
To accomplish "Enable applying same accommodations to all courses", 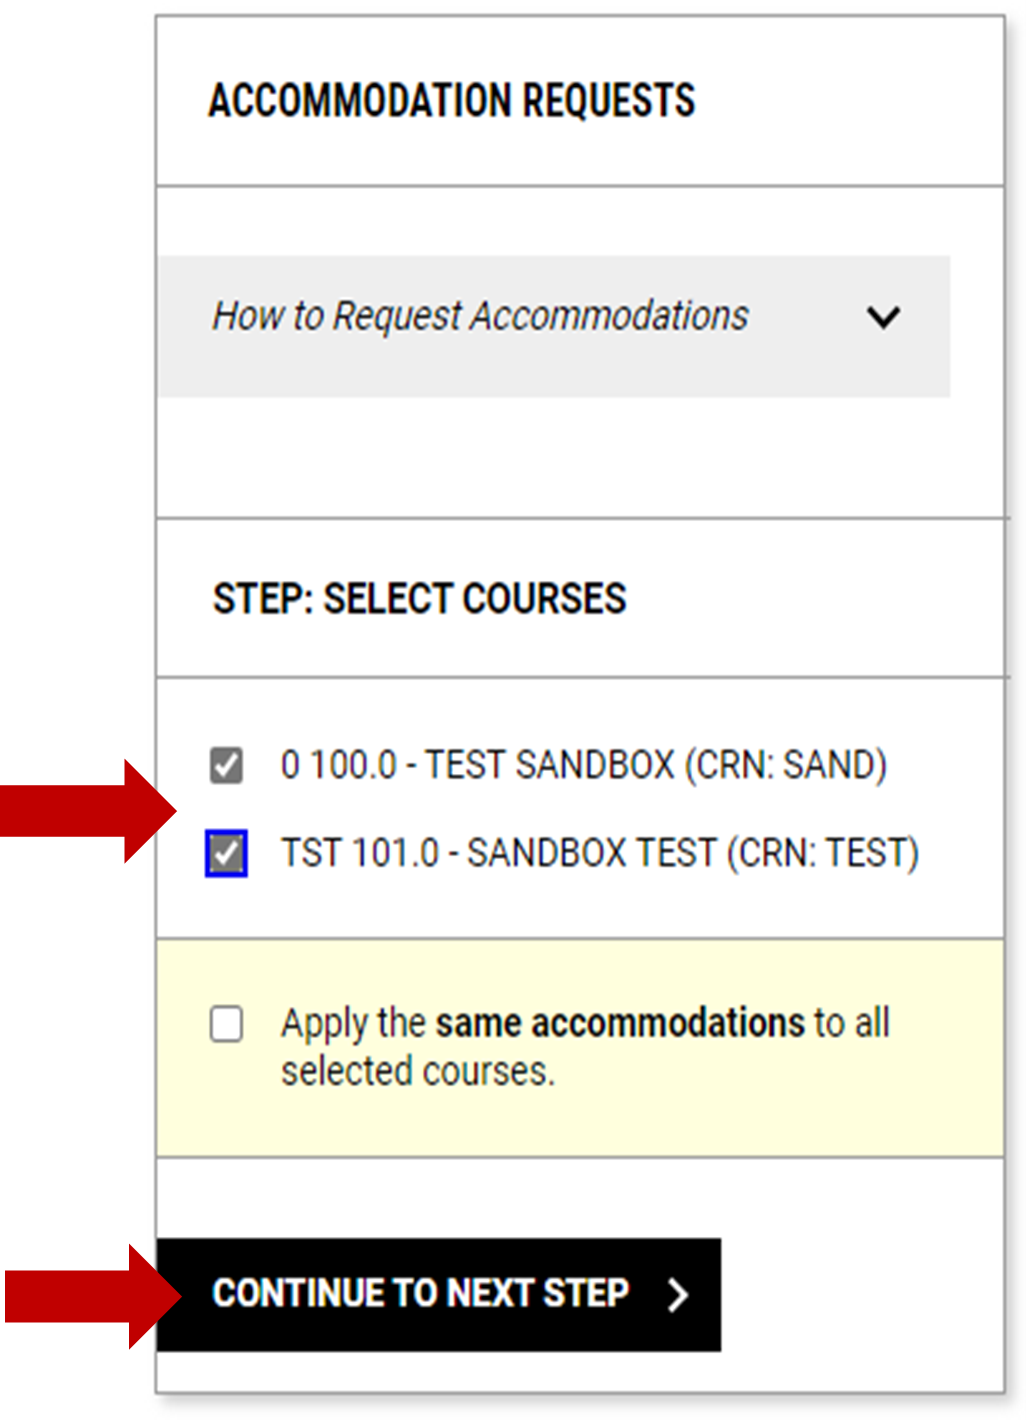I will point(229,1023).
